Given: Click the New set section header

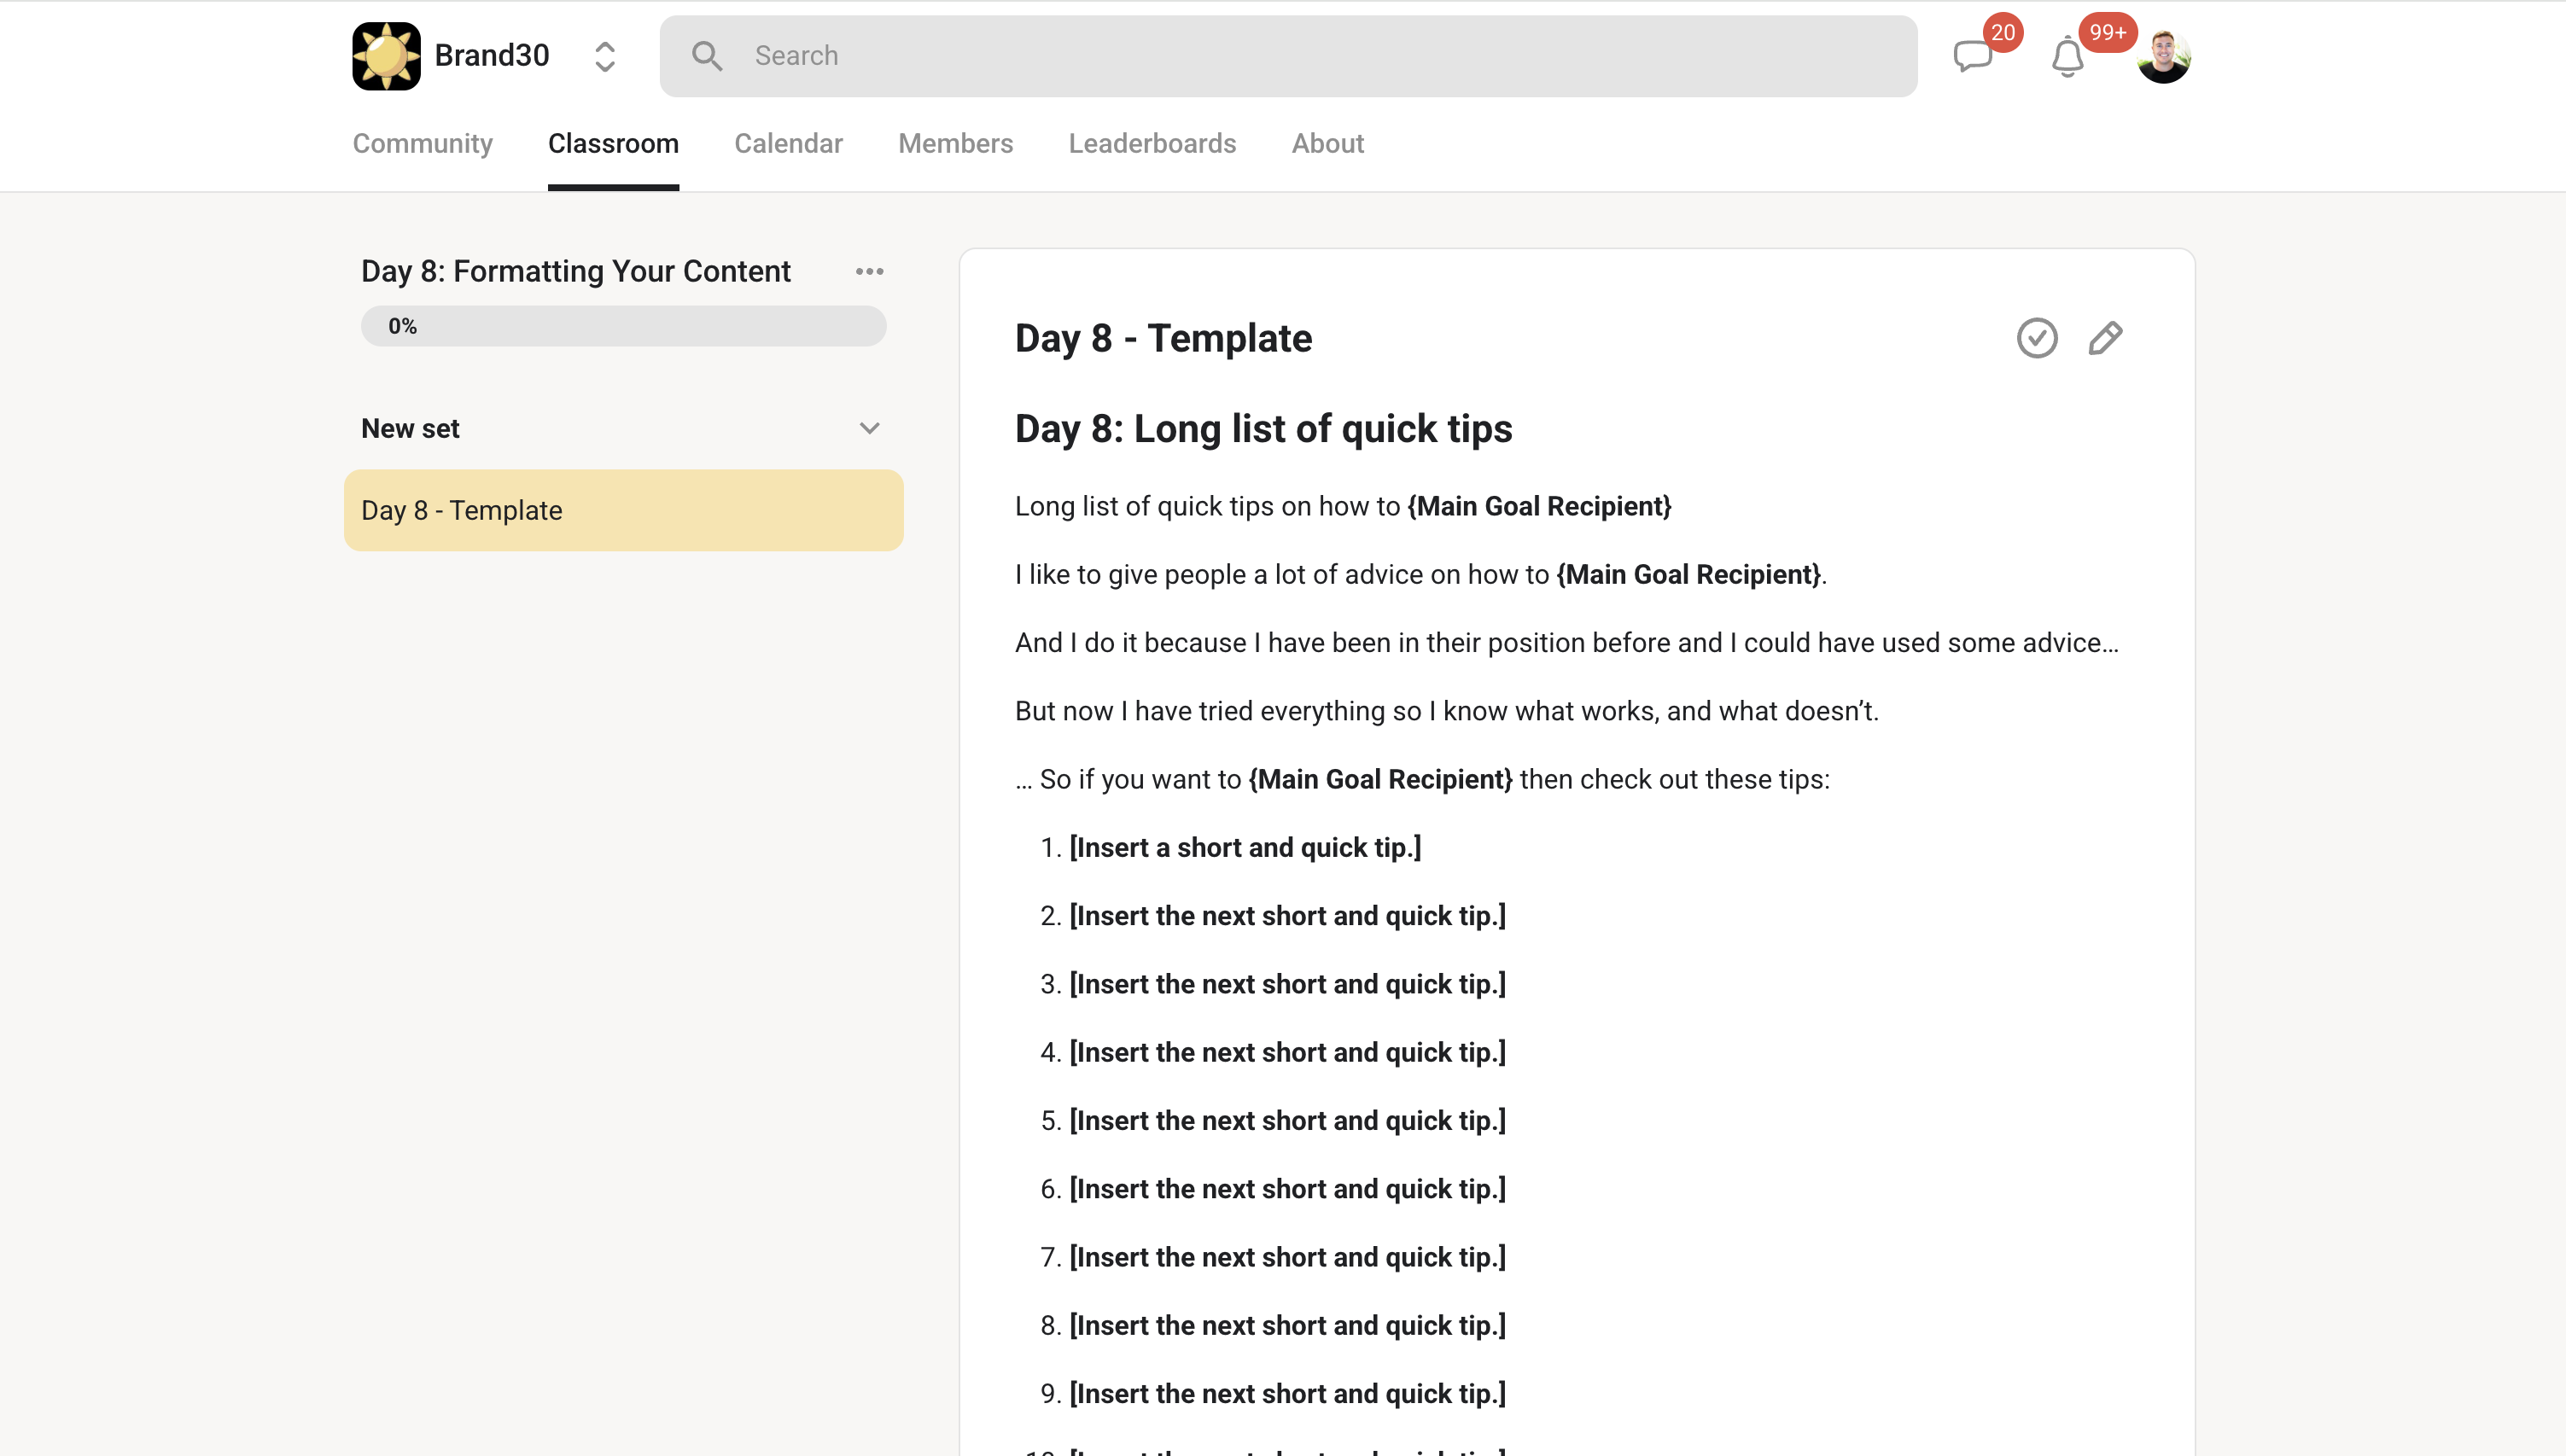Looking at the screenshot, I should 410,428.
